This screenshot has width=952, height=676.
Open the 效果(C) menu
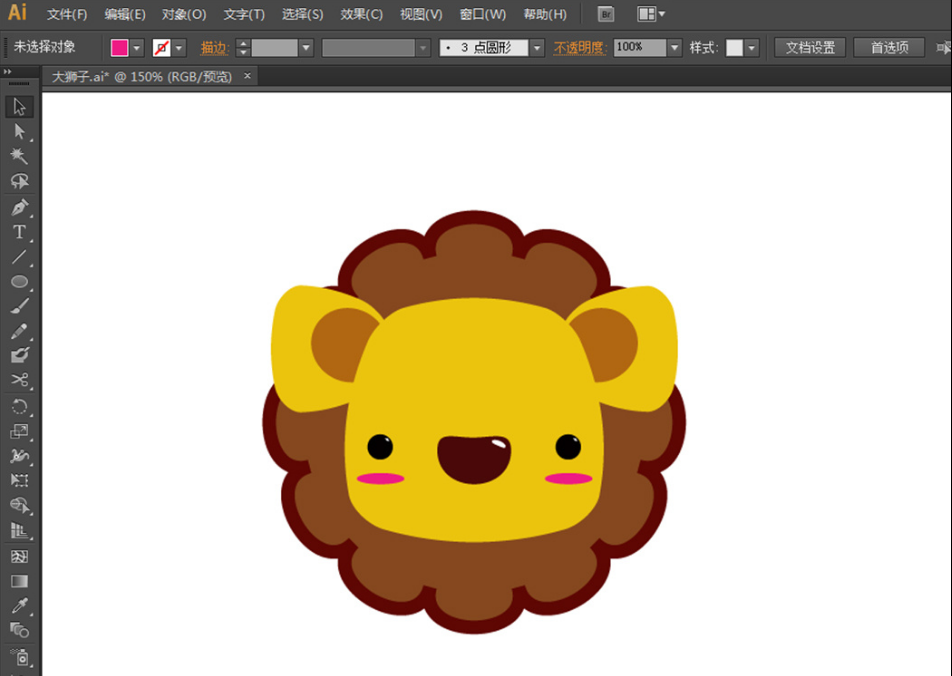(x=361, y=14)
